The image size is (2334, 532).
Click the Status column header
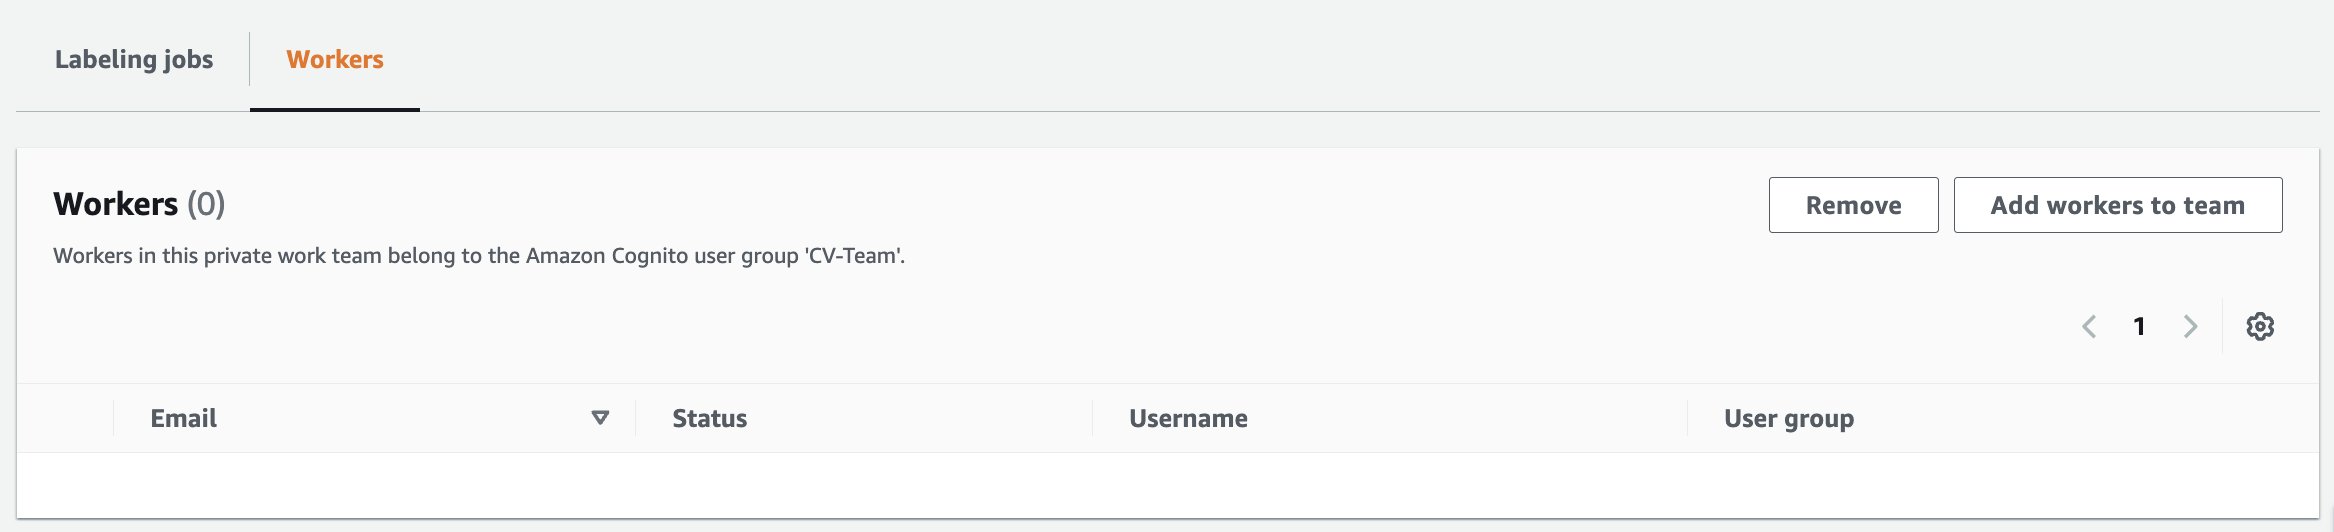pyautogui.click(x=710, y=418)
